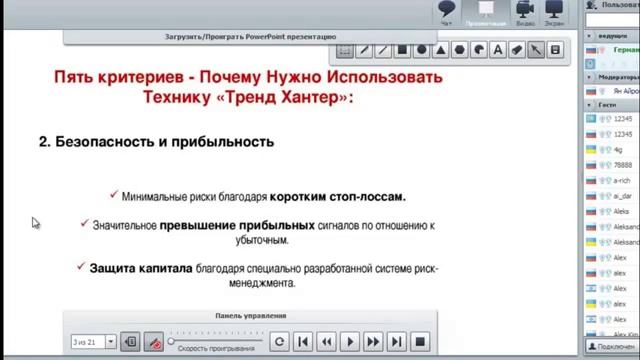
Task: Click the bold text Защита капитала
Action: (141, 269)
